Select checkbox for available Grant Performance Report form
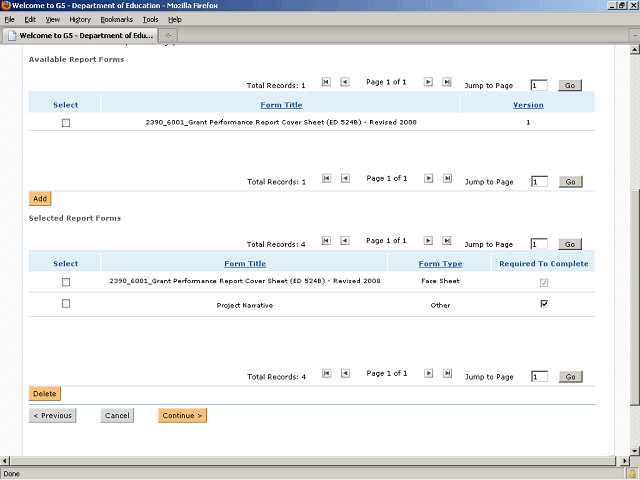Screen dimensions: 640x480 [66, 123]
